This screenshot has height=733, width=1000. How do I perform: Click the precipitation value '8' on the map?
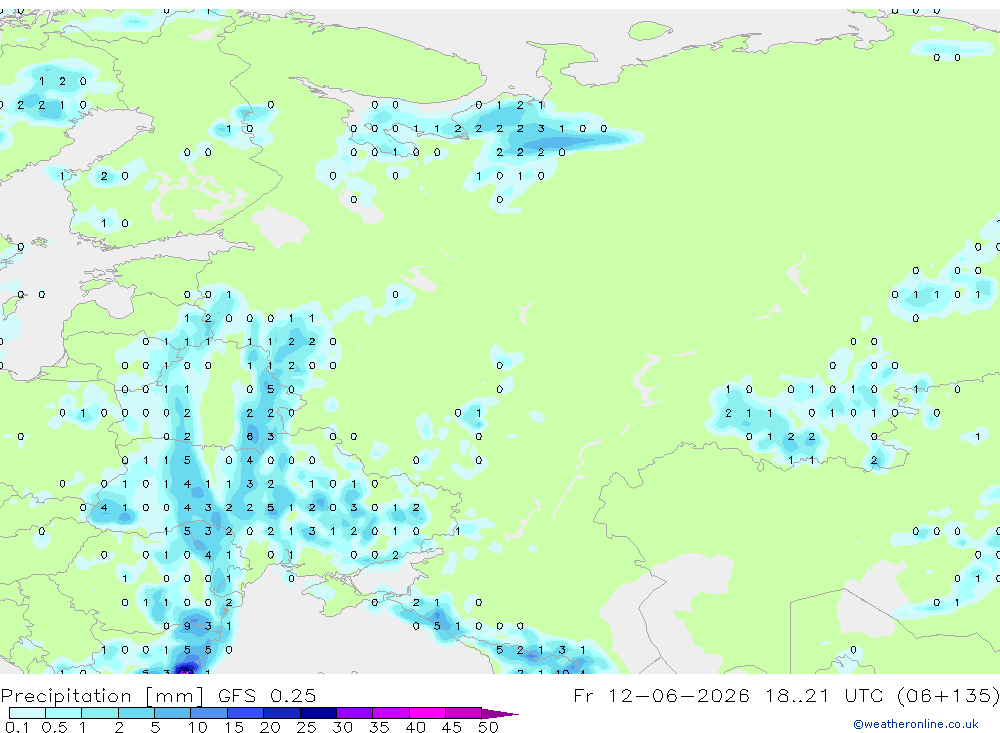(x=250, y=436)
